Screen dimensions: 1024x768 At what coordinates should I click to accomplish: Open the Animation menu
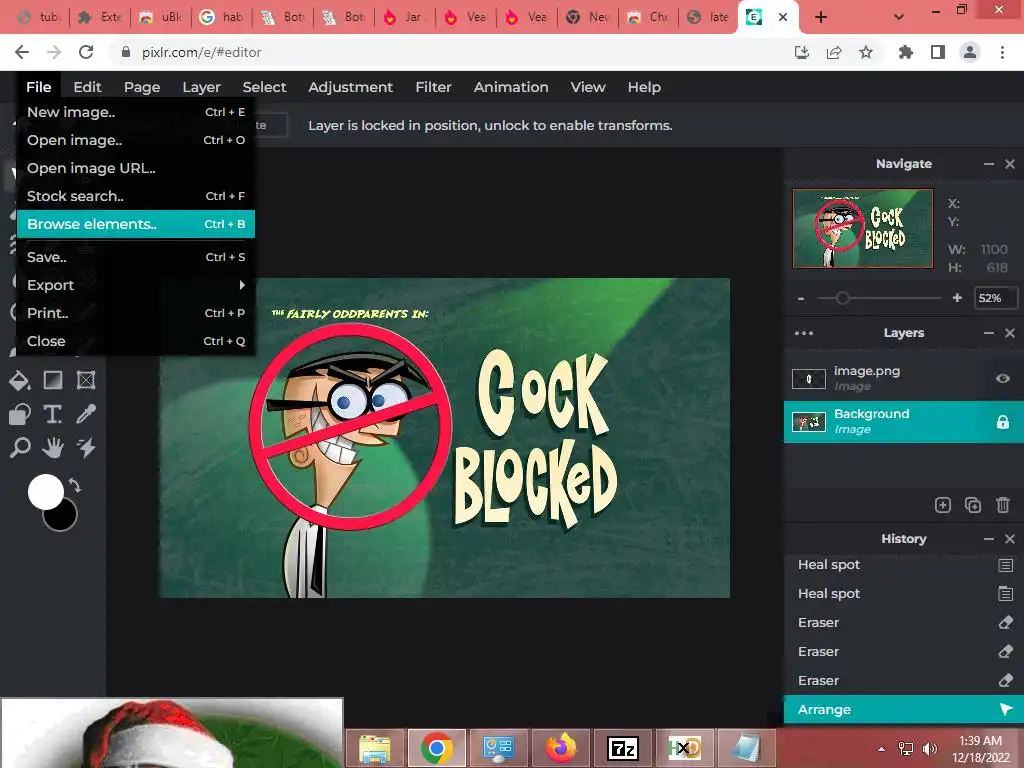coord(511,87)
